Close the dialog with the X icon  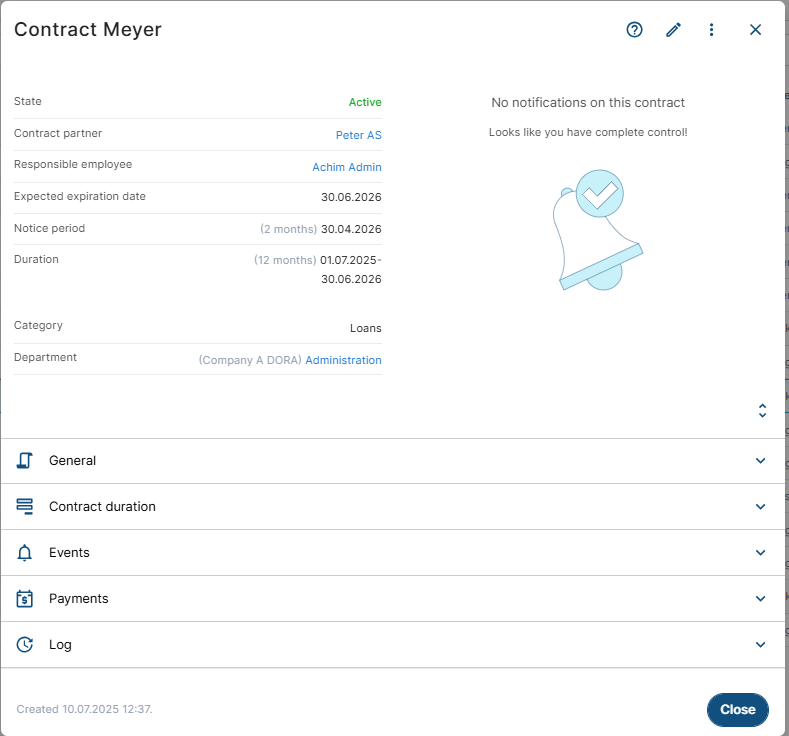coord(755,30)
